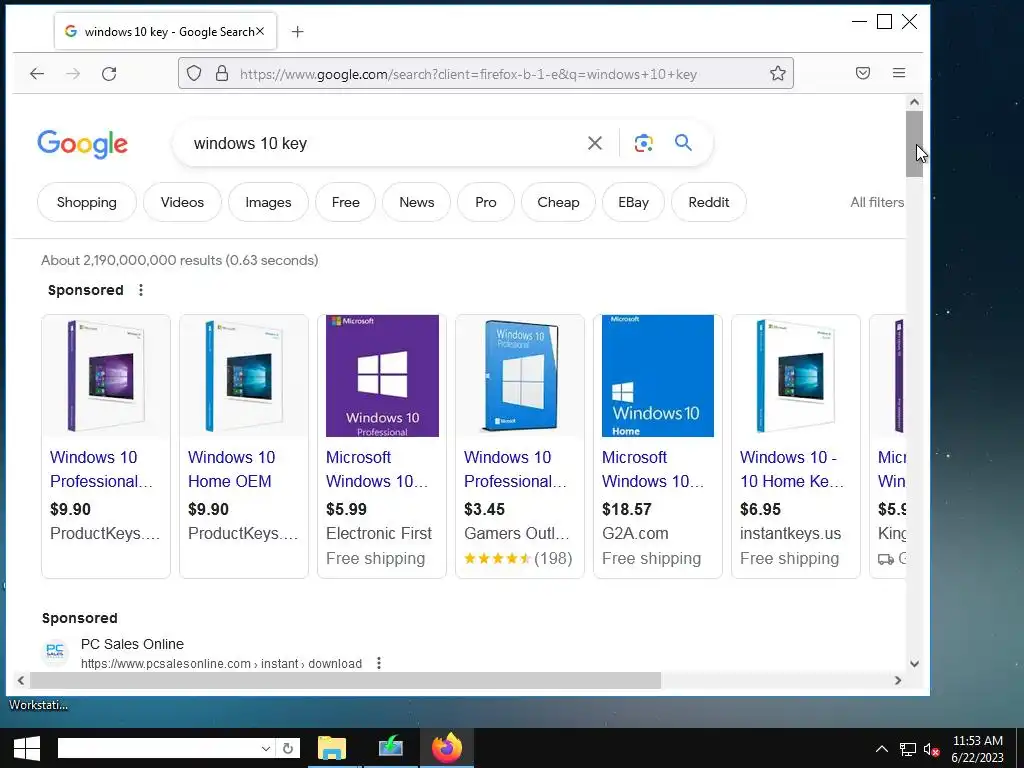Click the taskbar refresh icon by address box

pos(288,748)
